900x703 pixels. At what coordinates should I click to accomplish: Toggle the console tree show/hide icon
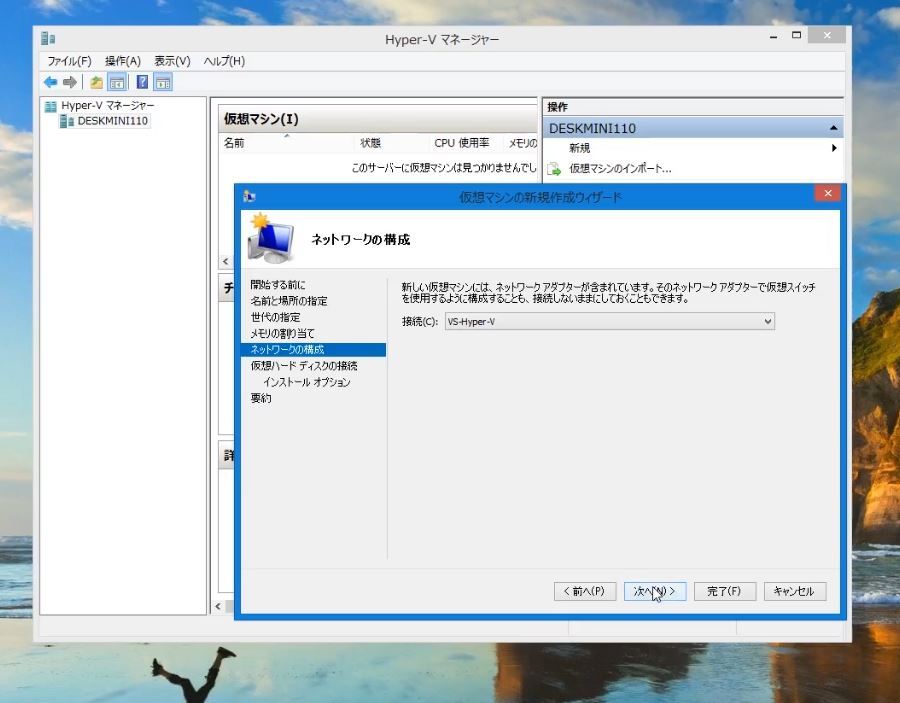click(x=117, y=82)
